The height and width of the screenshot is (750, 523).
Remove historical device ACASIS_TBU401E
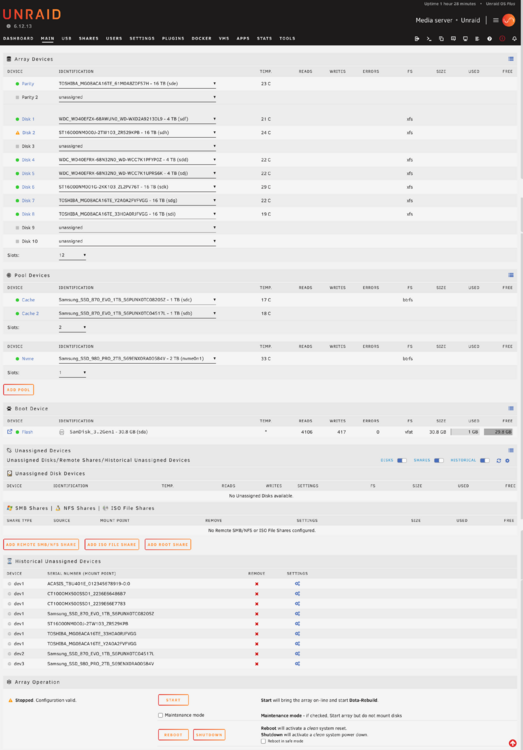tap(256, 584)
